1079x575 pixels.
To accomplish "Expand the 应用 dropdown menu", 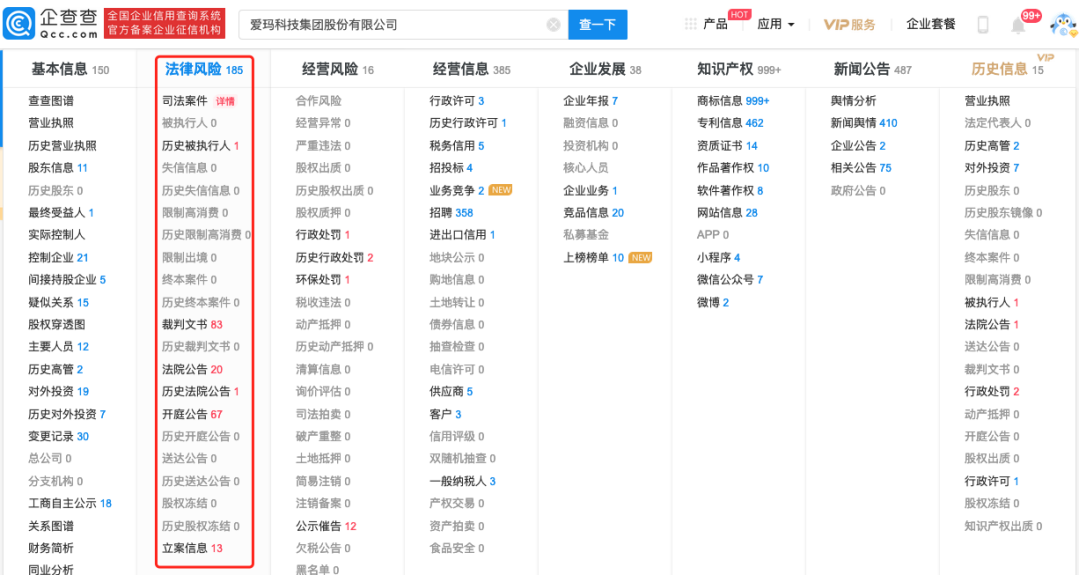I will (x=776, y=24).
